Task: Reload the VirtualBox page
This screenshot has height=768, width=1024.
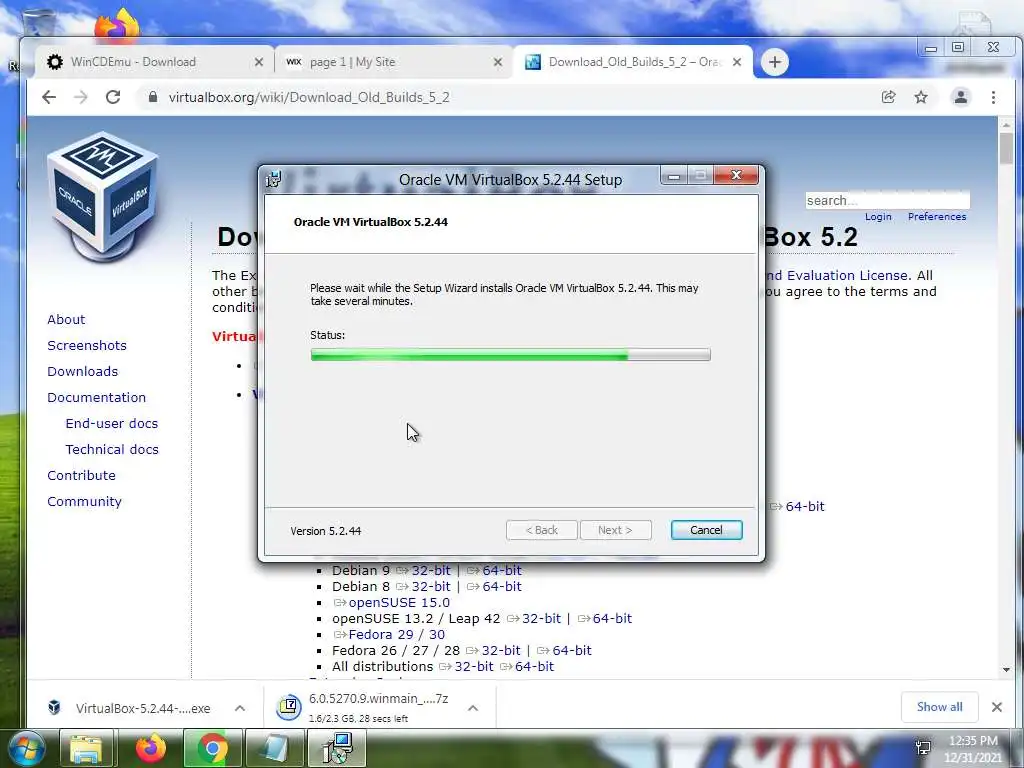Action: (113, 97)
